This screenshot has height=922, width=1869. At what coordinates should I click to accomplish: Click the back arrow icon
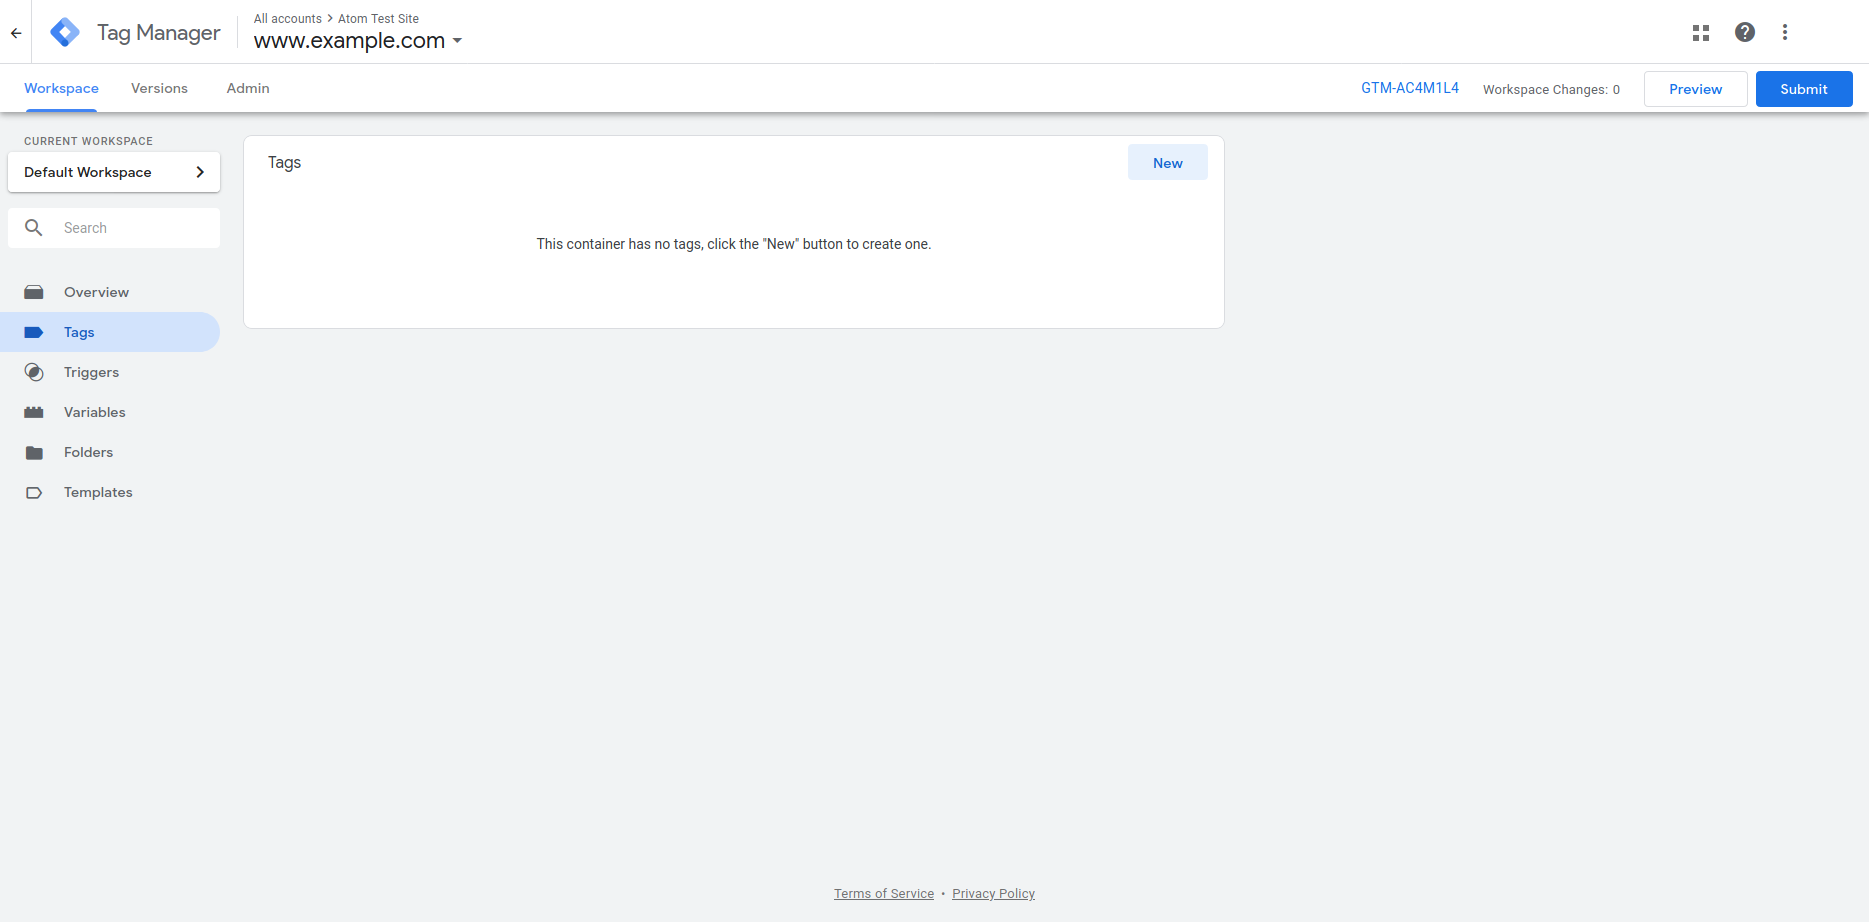click(16, 33)
